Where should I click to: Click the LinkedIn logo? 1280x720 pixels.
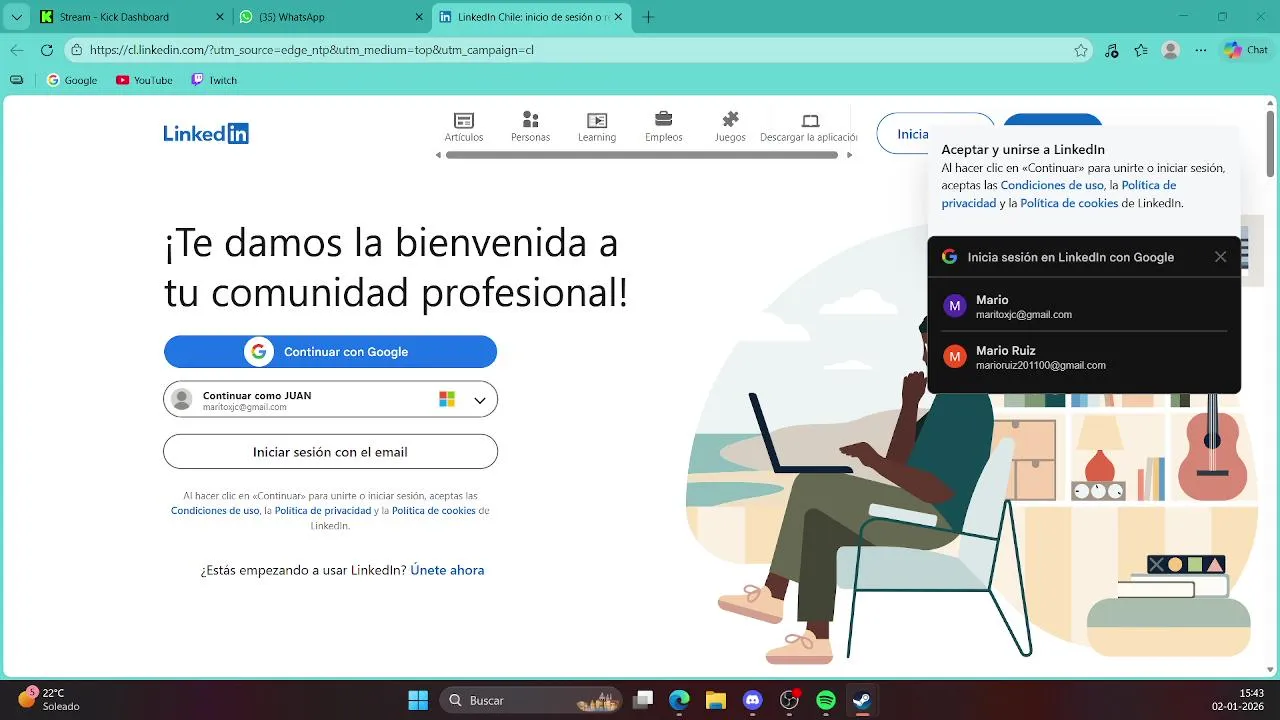pos(206,133)
